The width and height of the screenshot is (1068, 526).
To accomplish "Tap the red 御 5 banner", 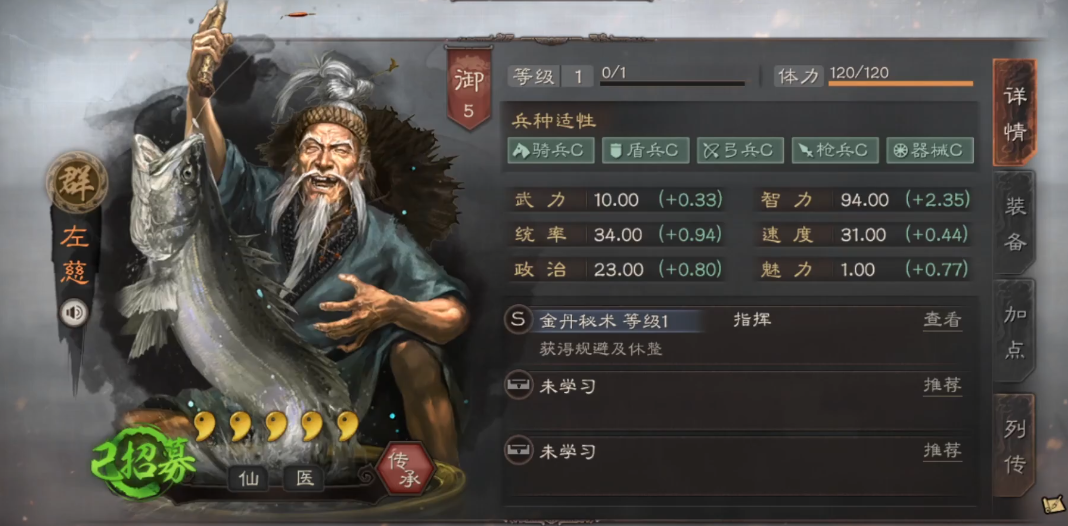I will point(469,89).
